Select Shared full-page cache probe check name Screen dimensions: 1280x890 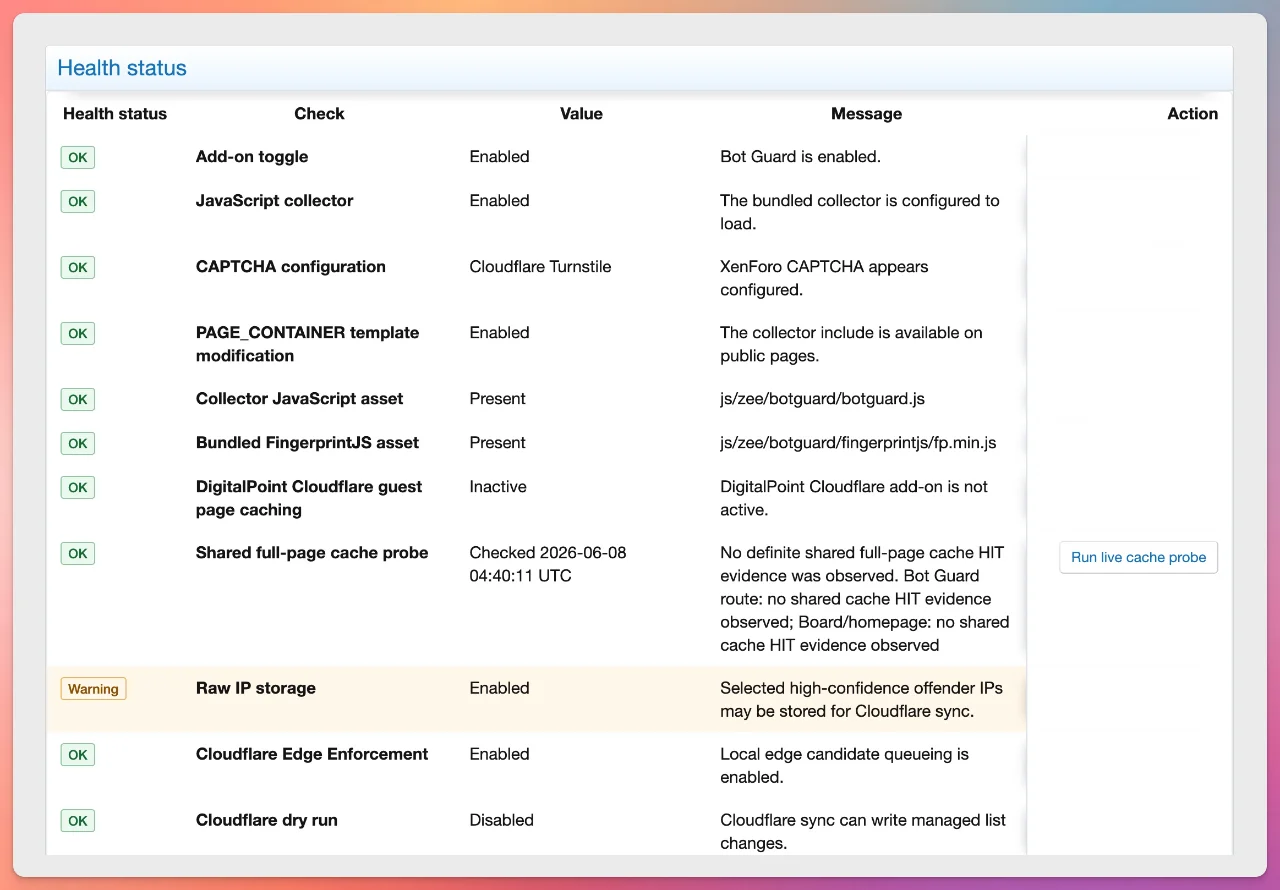(x=312, y=552)
